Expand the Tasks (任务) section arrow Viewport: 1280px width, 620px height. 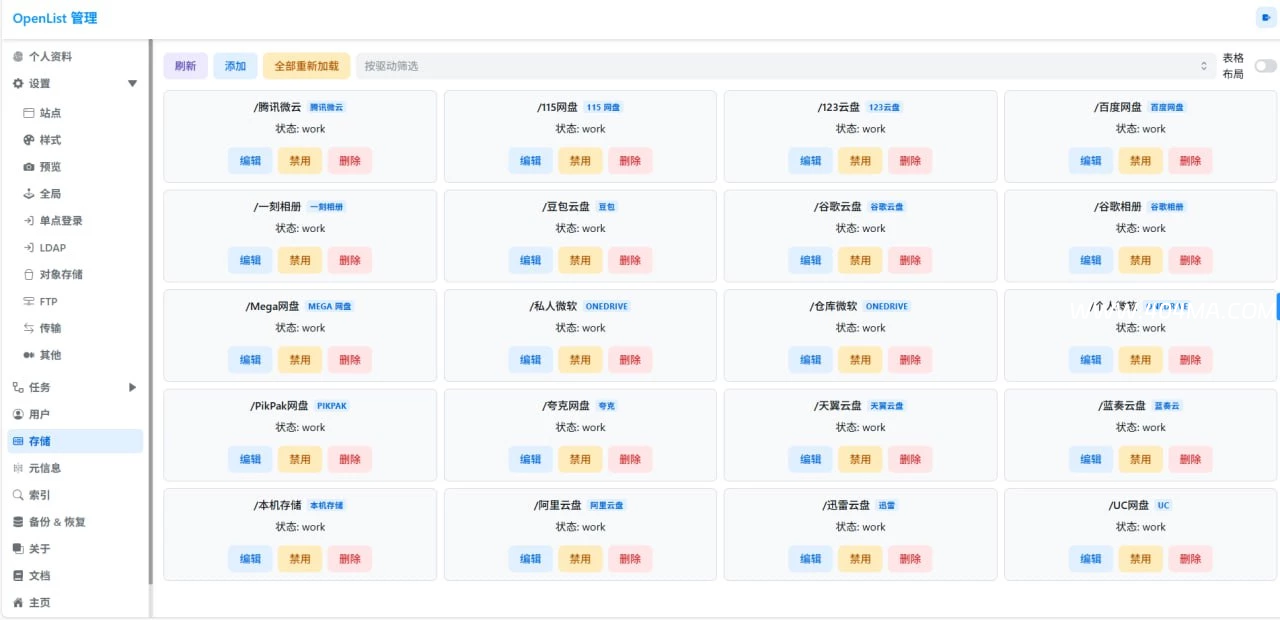pyautogui.click(x=133, y=387)
